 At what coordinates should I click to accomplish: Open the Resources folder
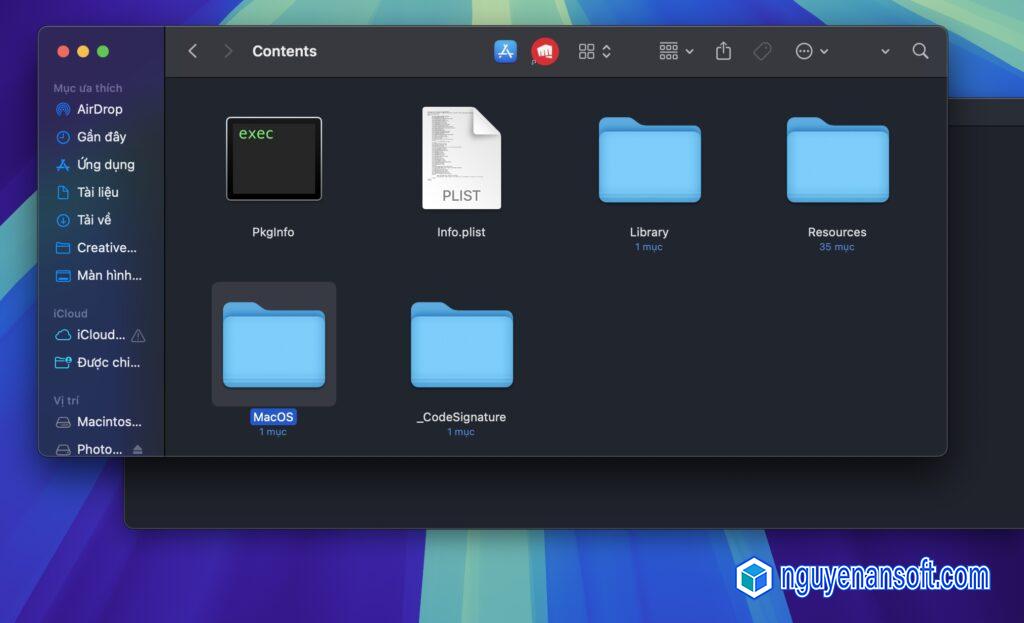click(x=837, y=160)
